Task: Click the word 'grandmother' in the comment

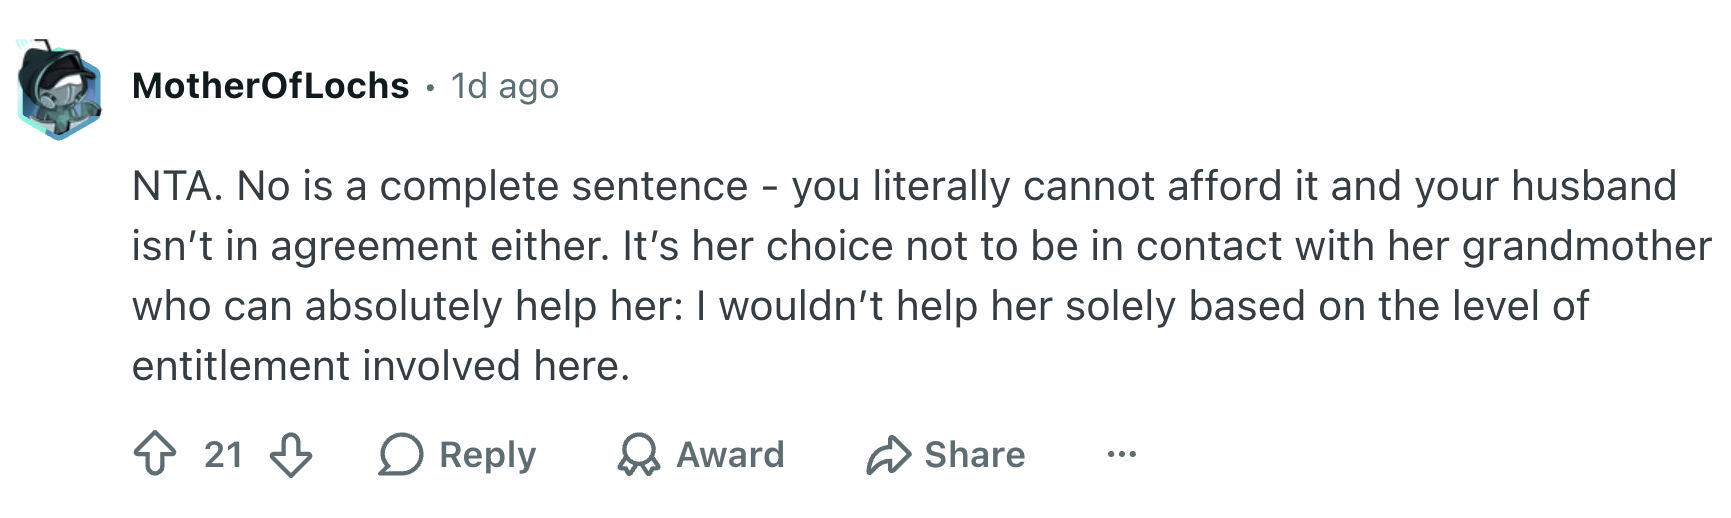Action: [1587, 246]
